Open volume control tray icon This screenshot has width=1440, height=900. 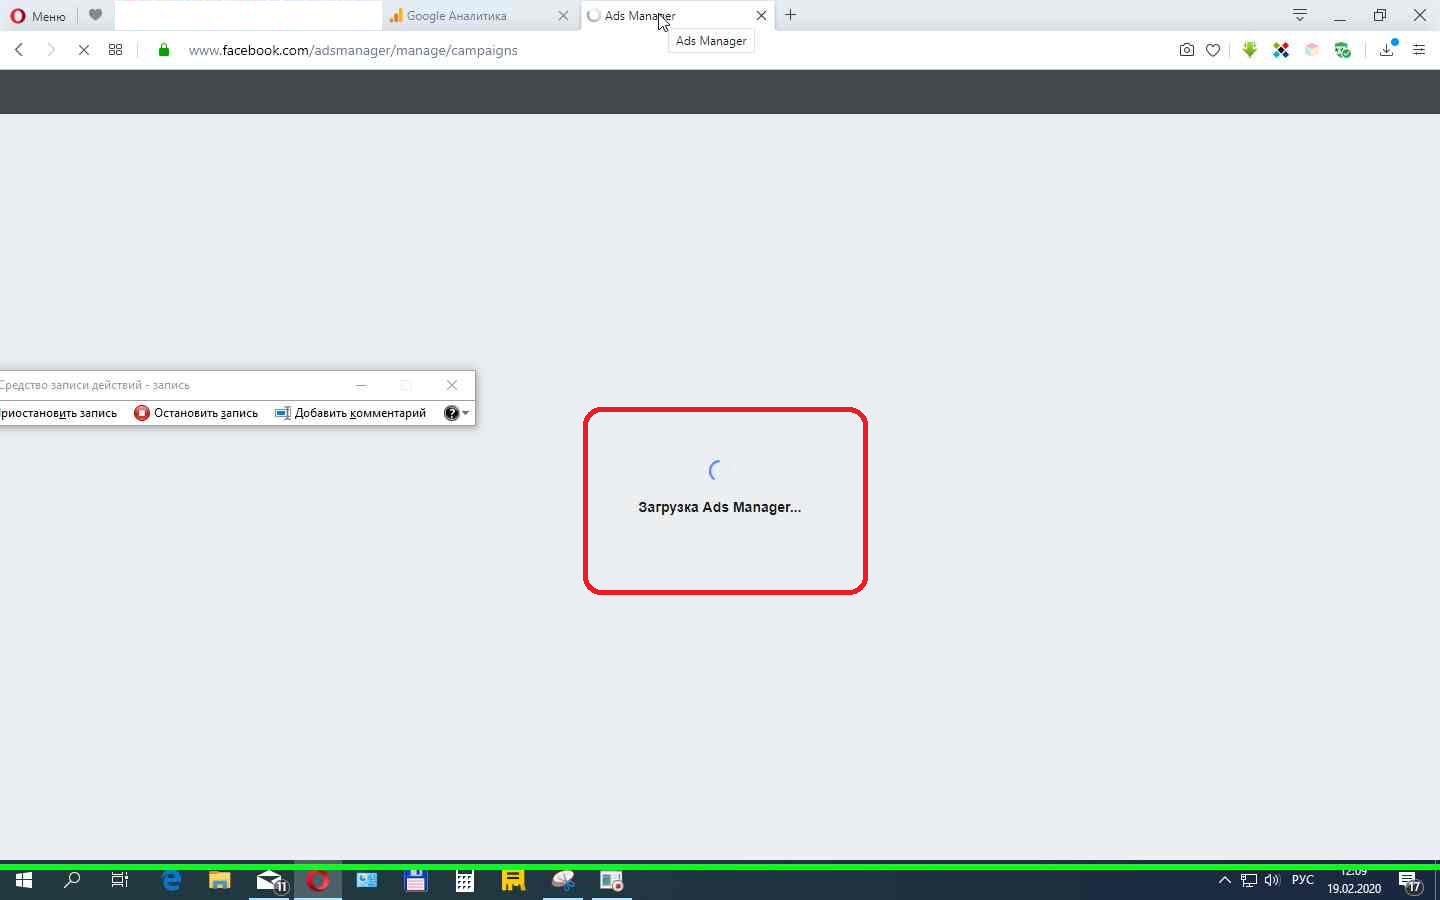(x=1272, y=881)
